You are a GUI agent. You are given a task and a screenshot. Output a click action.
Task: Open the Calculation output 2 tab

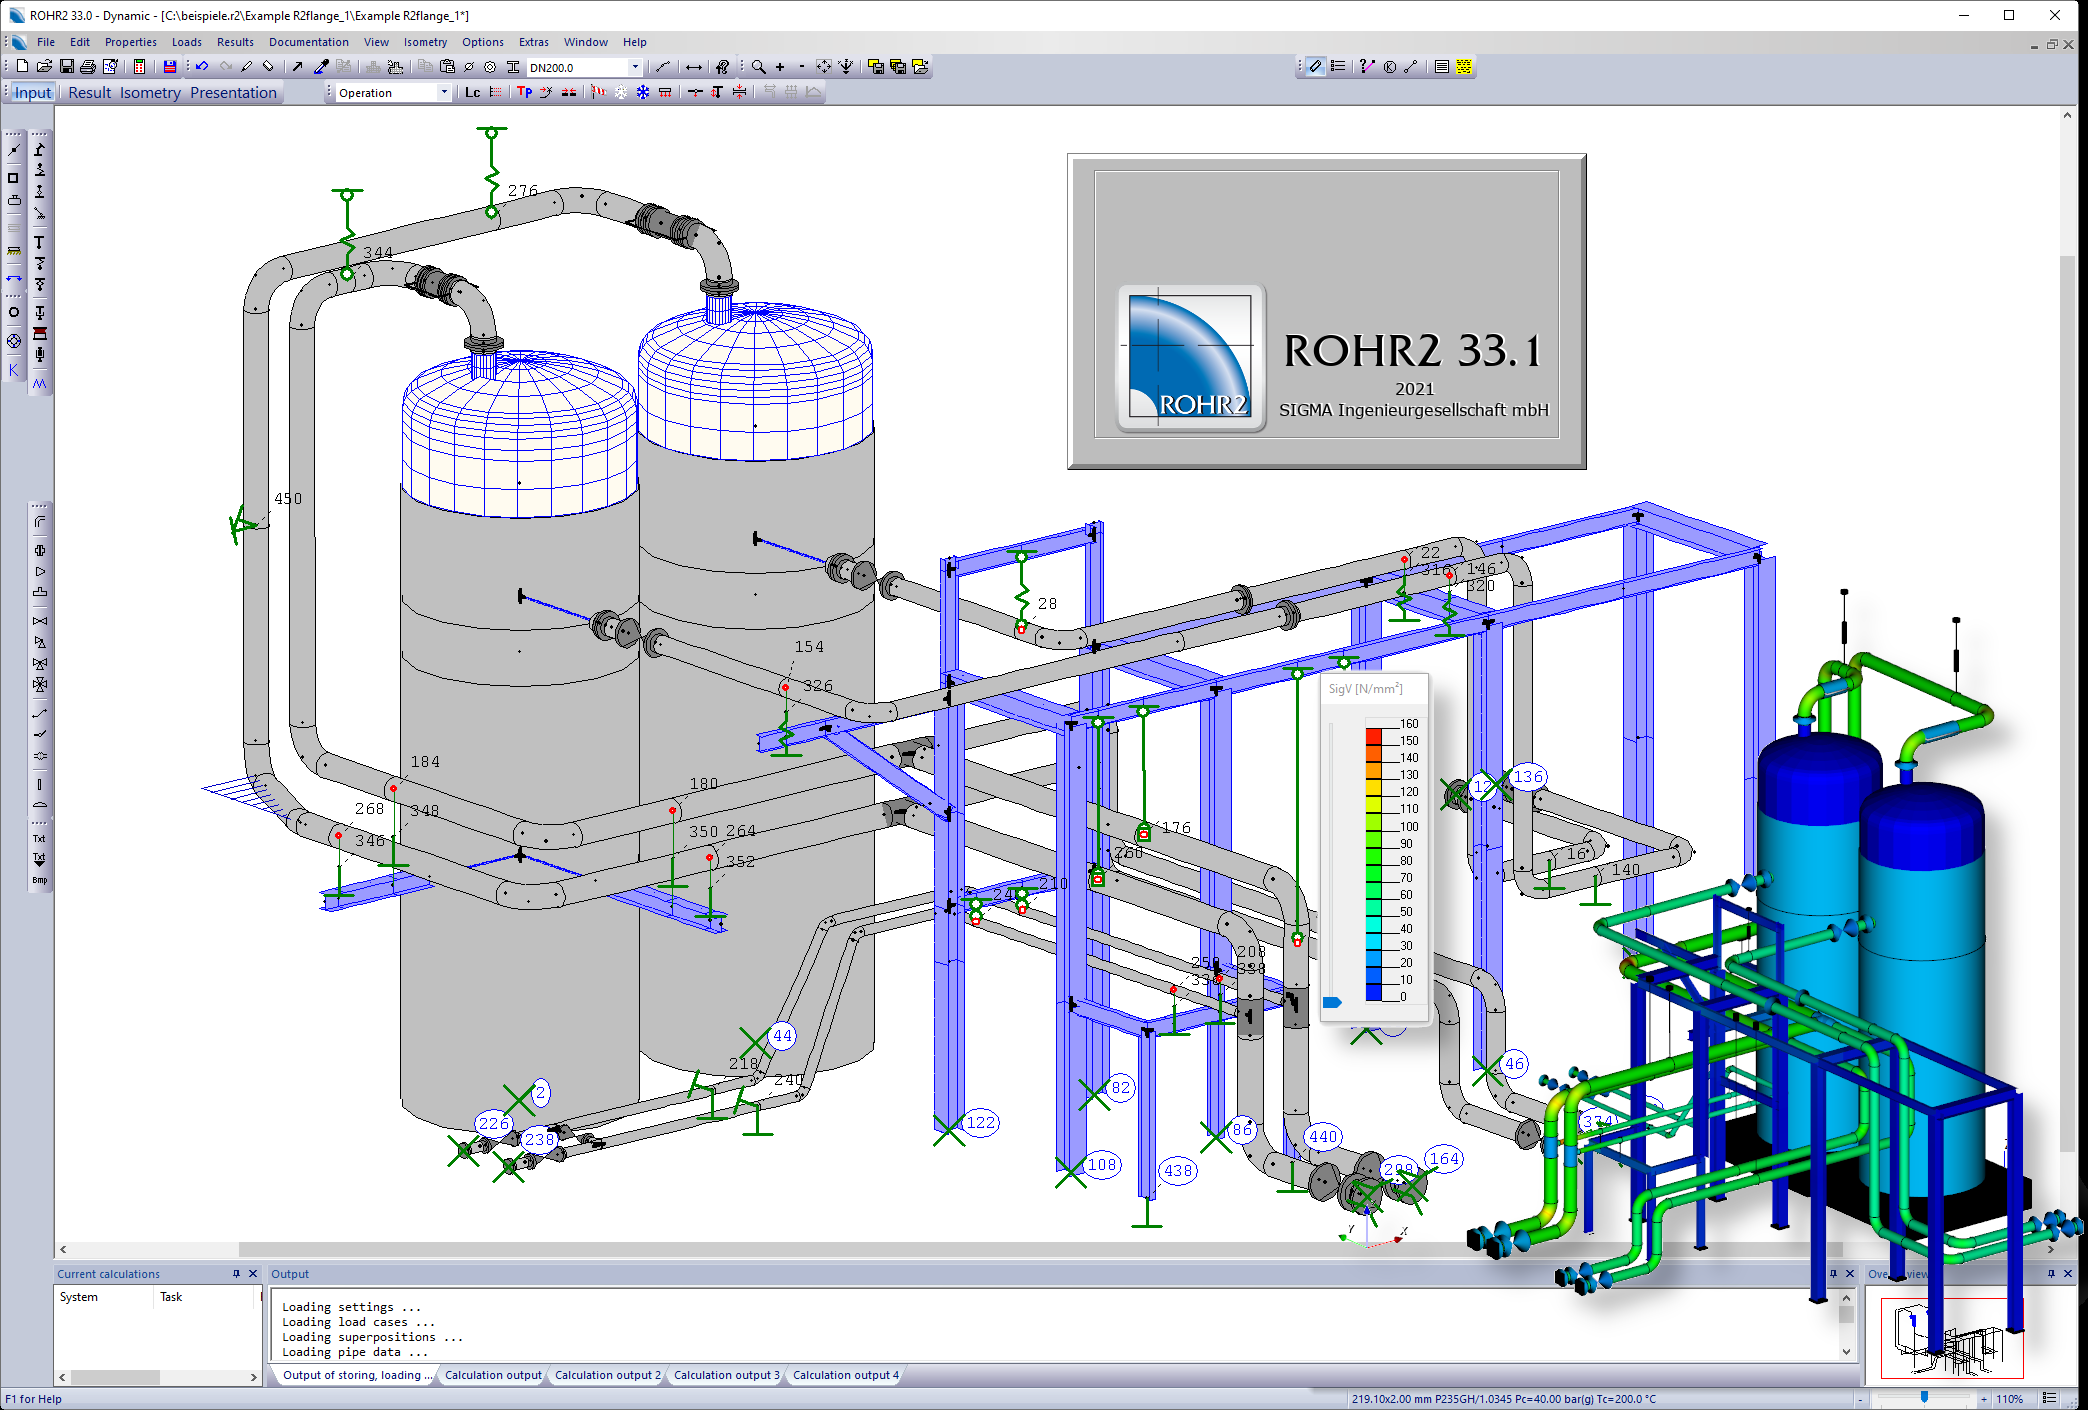point(608,1375)
